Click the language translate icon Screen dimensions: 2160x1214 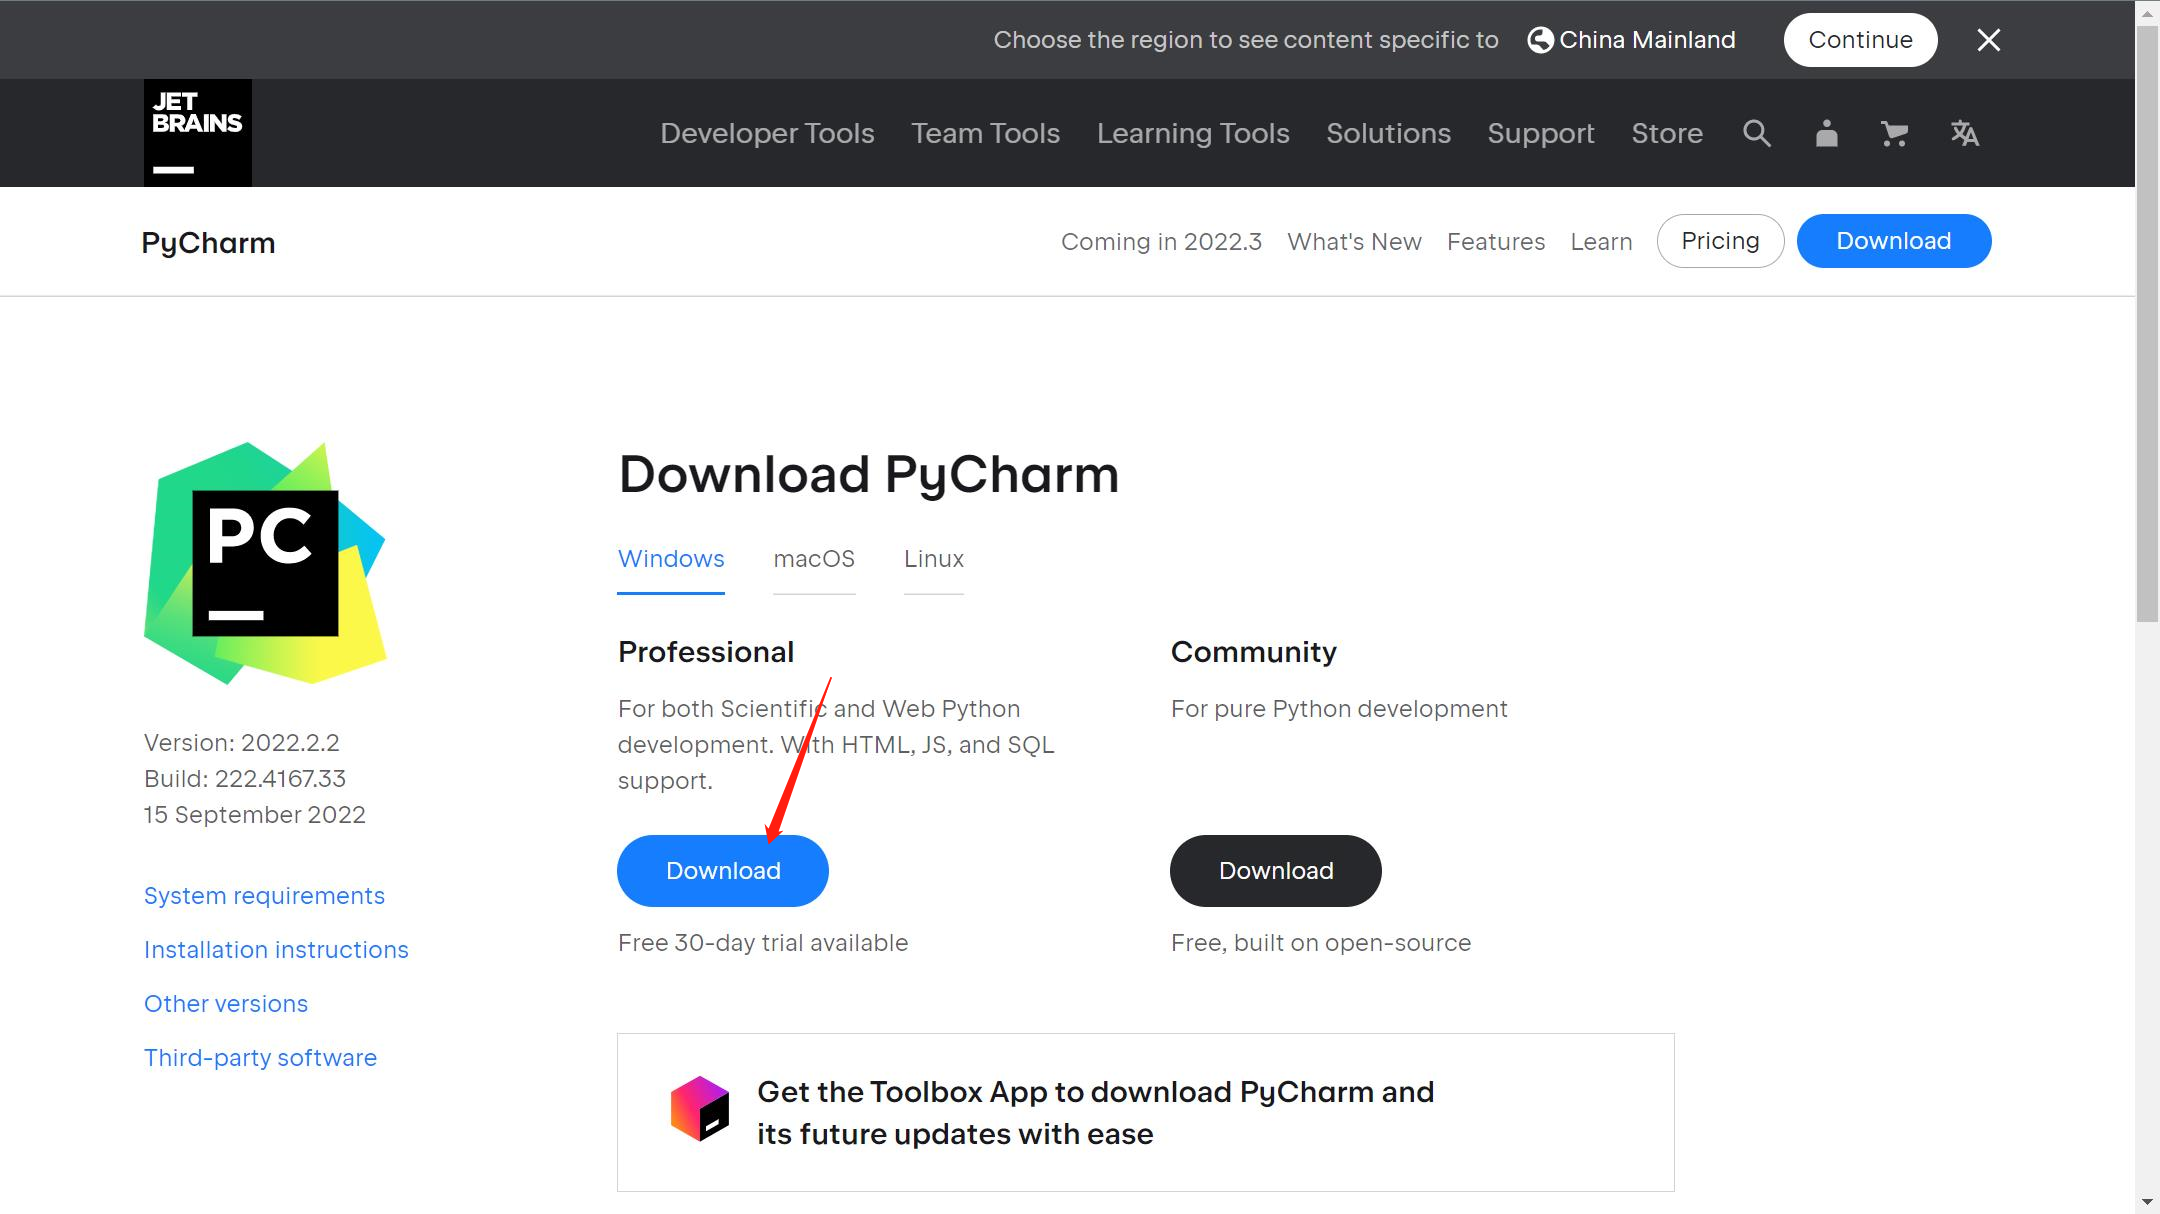(x=1964, y=133)
